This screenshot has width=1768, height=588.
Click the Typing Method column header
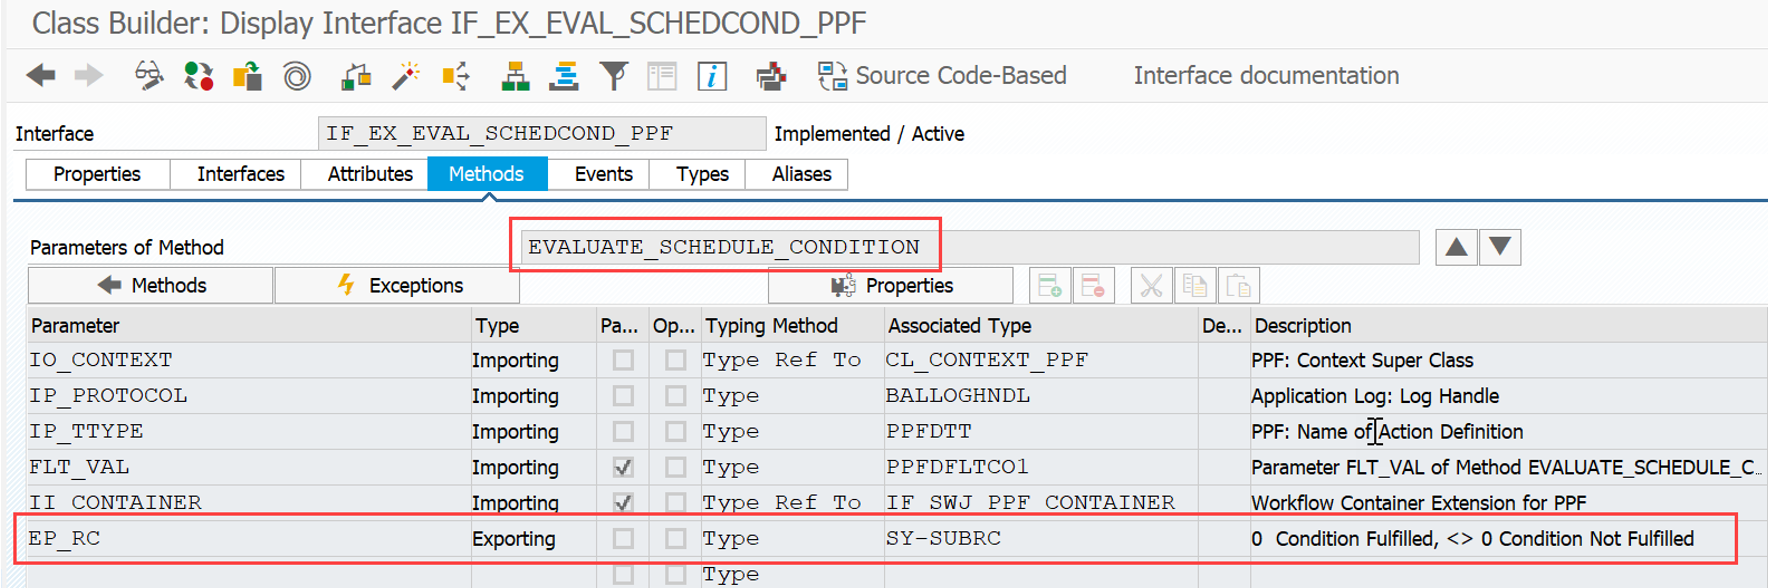click(792, 326)
